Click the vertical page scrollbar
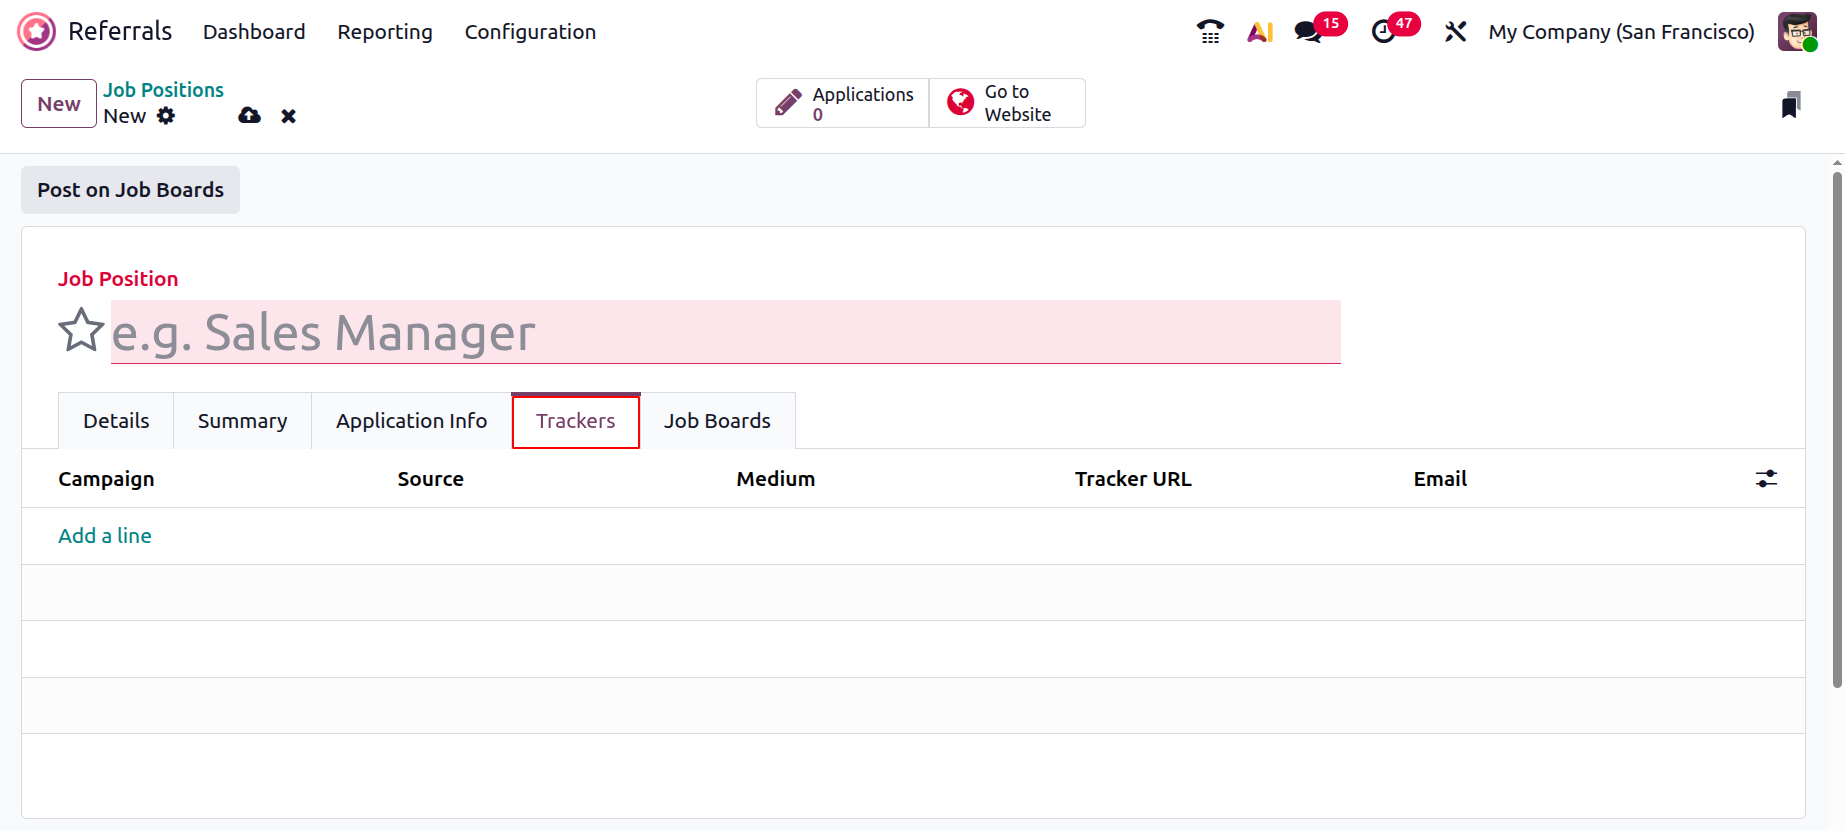1845x831 pixels. [x=1837, y=430]
